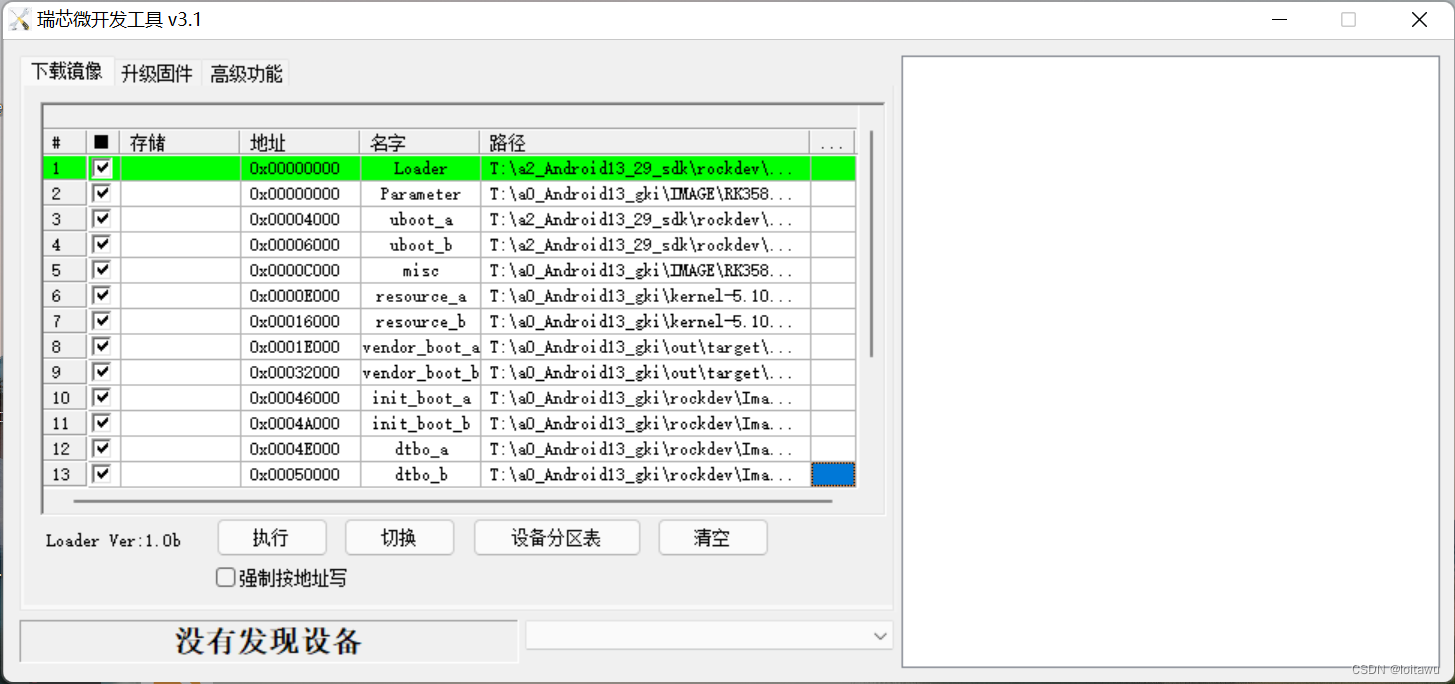Click address 0x00006000 cell
1455x684 pixels.
click(300, 245)
